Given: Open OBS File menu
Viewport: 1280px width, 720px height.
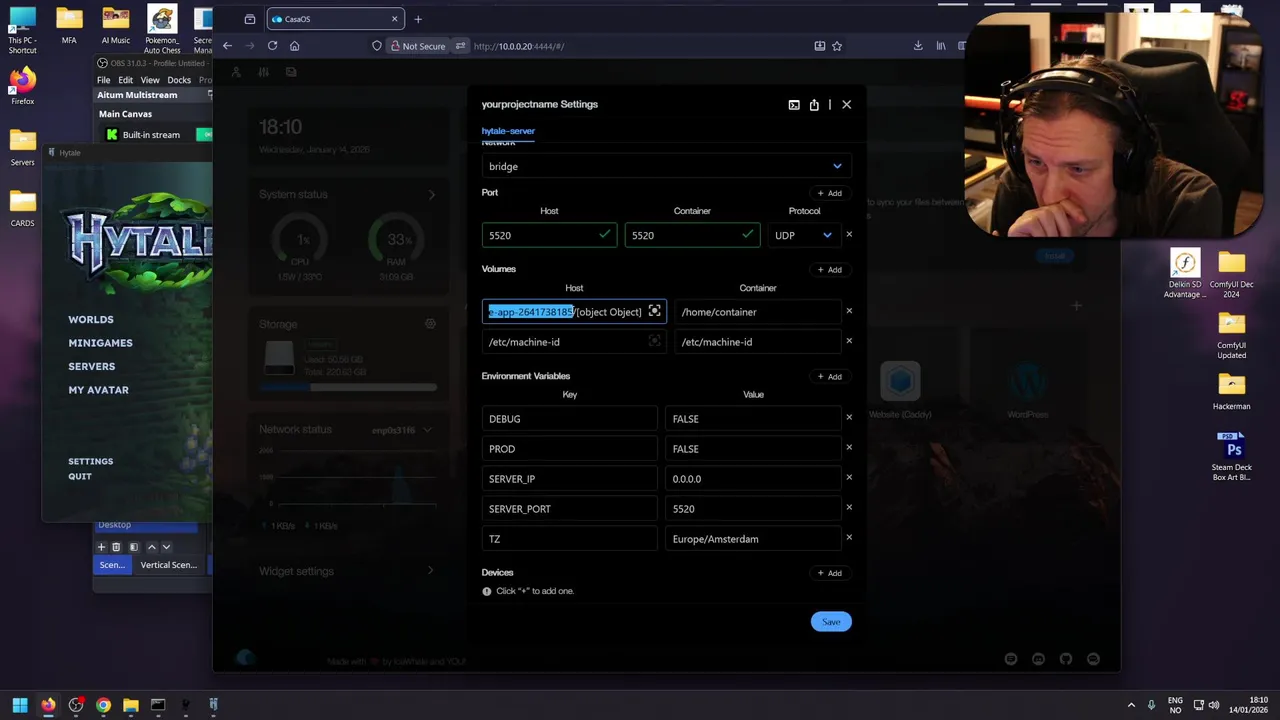Looking at the screenshot, I should (104, 80).
